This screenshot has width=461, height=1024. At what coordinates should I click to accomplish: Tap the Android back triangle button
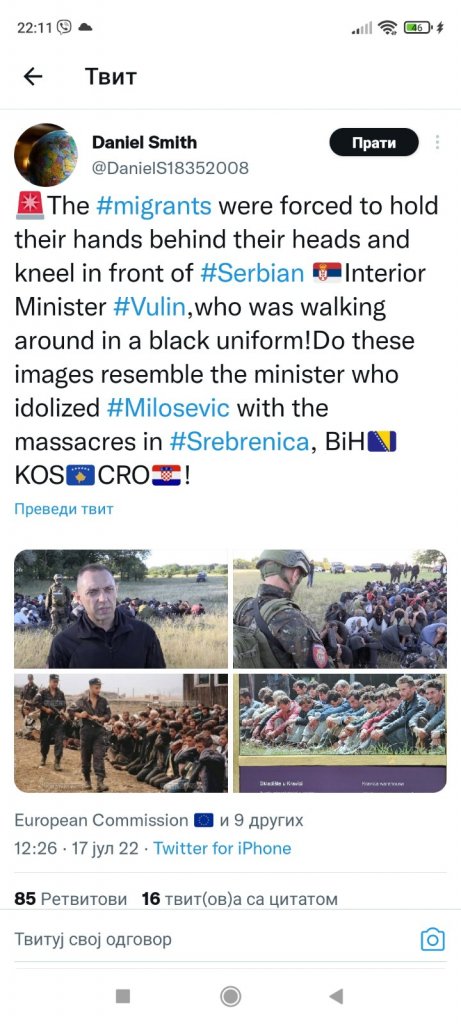[336, 996]
